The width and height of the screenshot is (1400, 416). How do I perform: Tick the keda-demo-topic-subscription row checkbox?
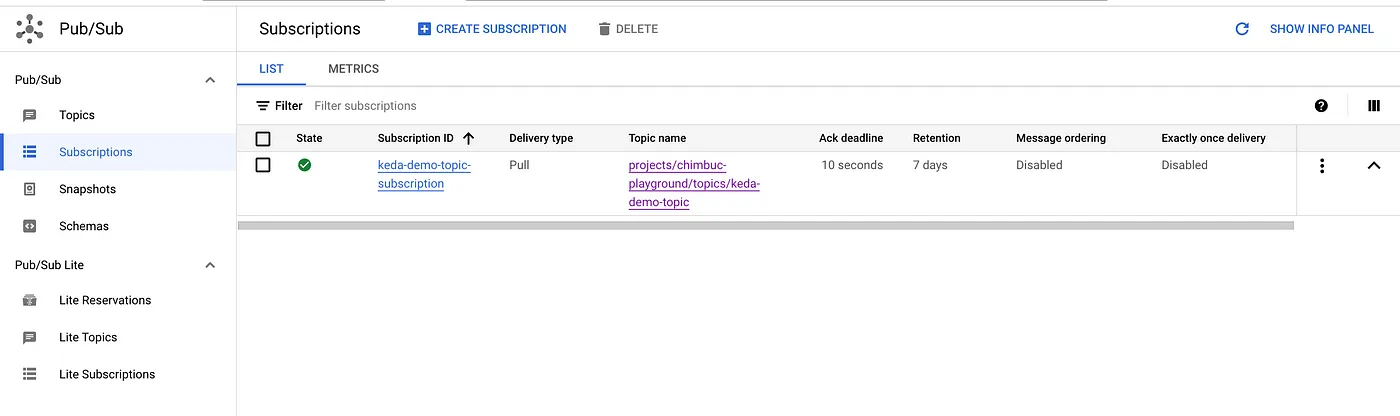tap(263, 165)
